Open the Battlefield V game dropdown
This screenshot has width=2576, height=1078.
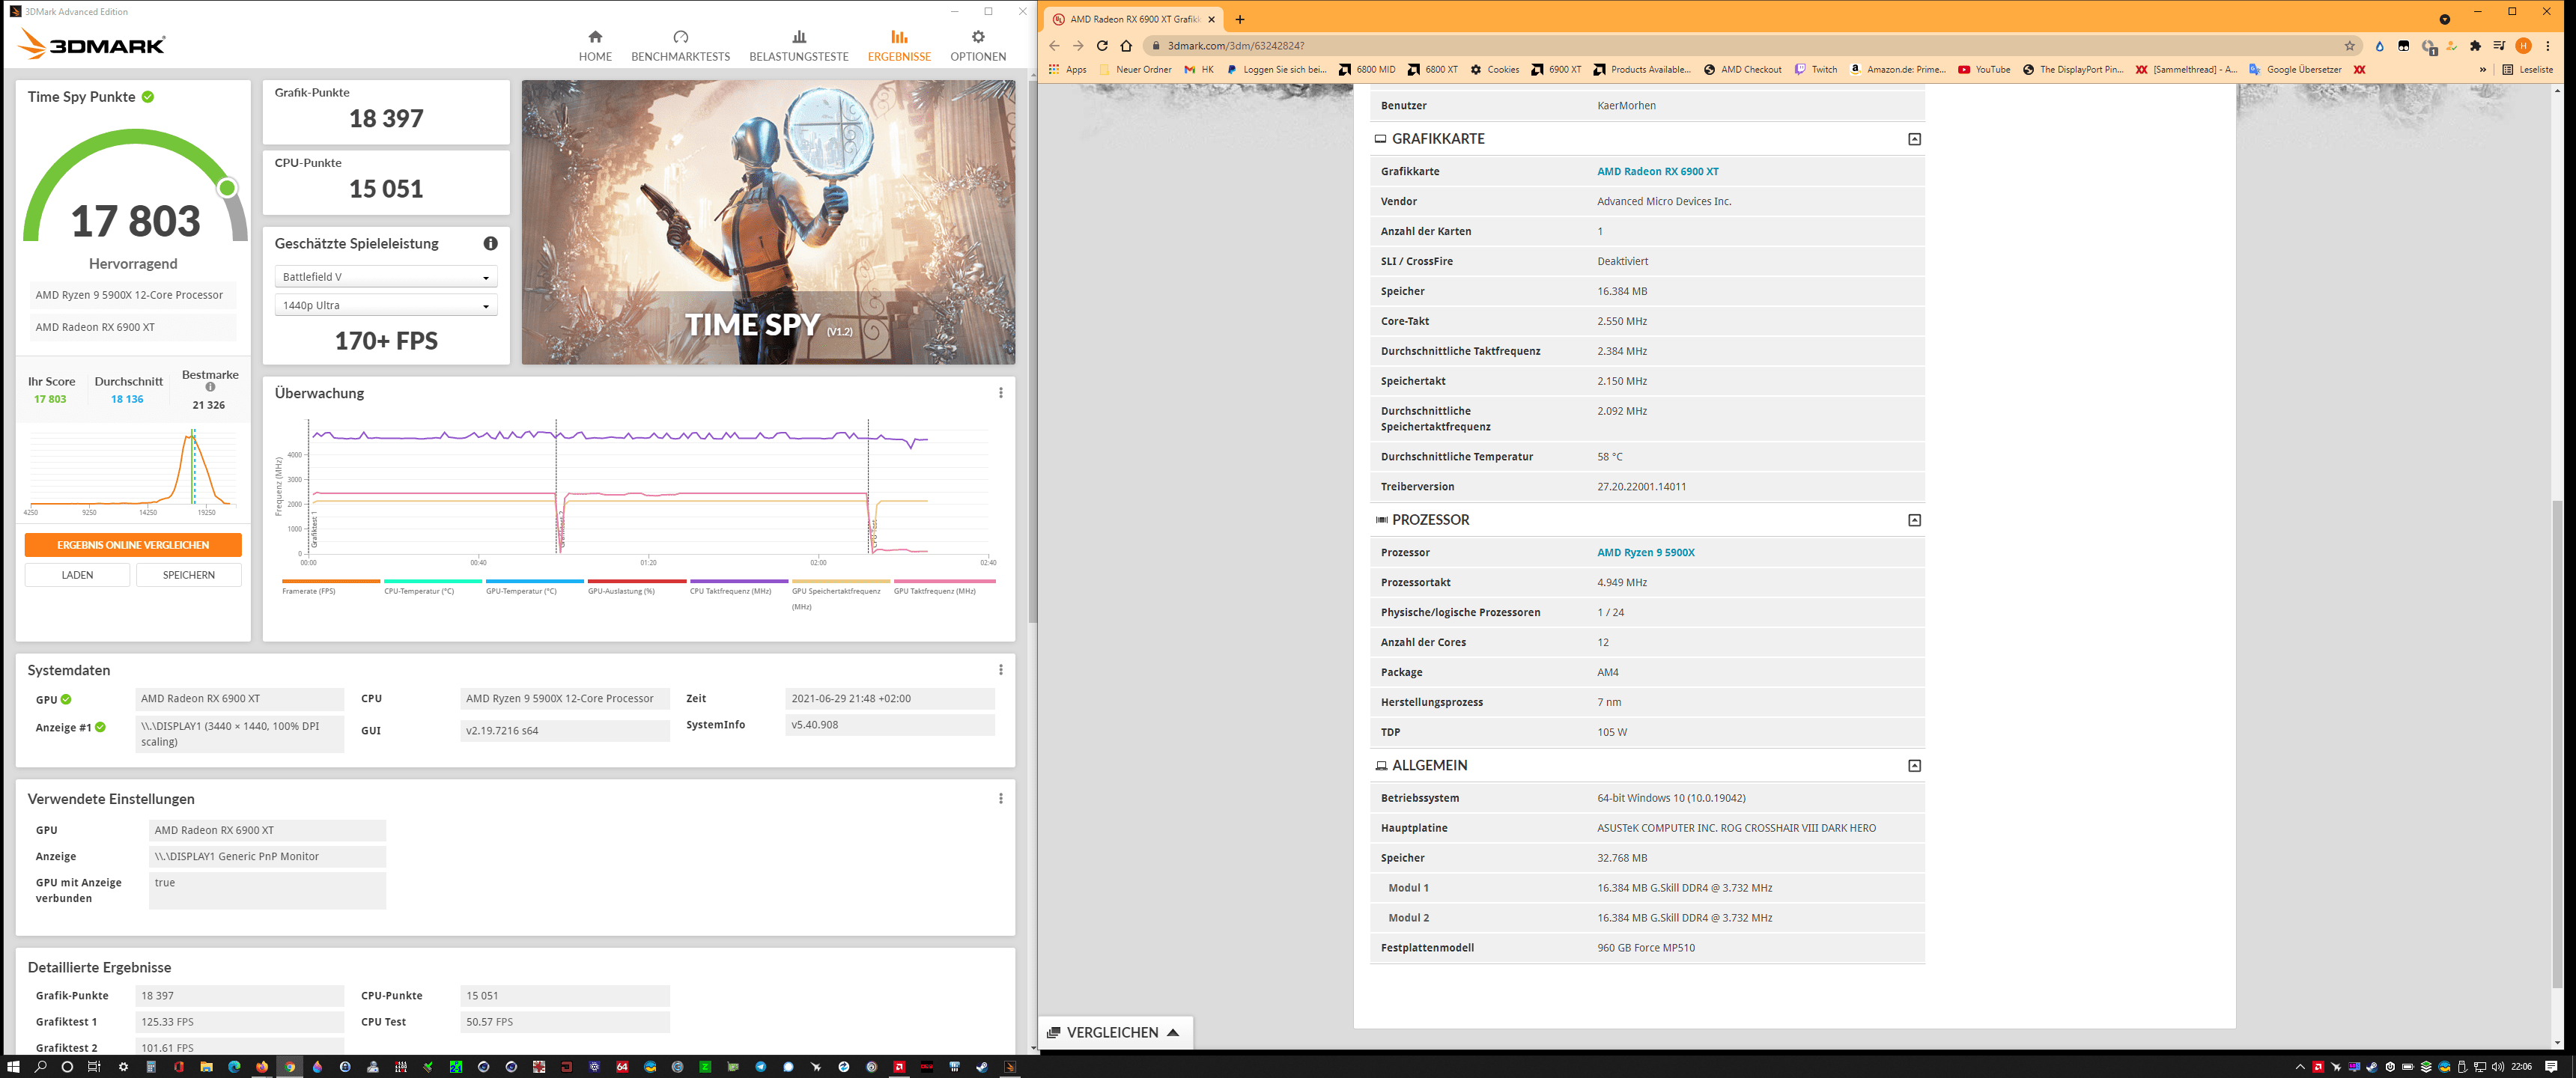pyautogui.click(x=385, y=277)
